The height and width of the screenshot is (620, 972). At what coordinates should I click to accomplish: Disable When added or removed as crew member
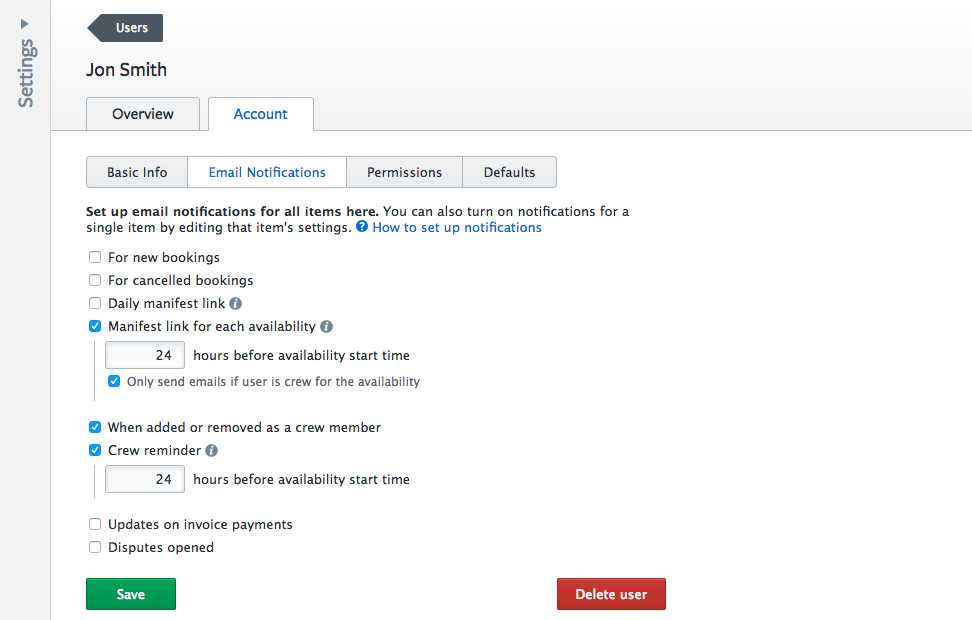pyautogui.click(x=95, y=427)
